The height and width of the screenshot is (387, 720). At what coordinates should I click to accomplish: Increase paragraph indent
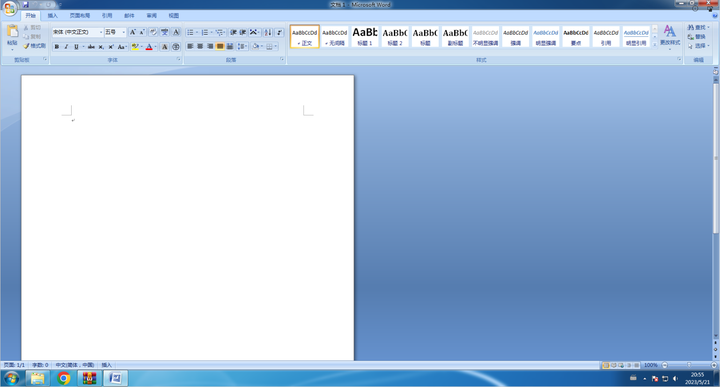pyautogui.click(x=242, y=32)
